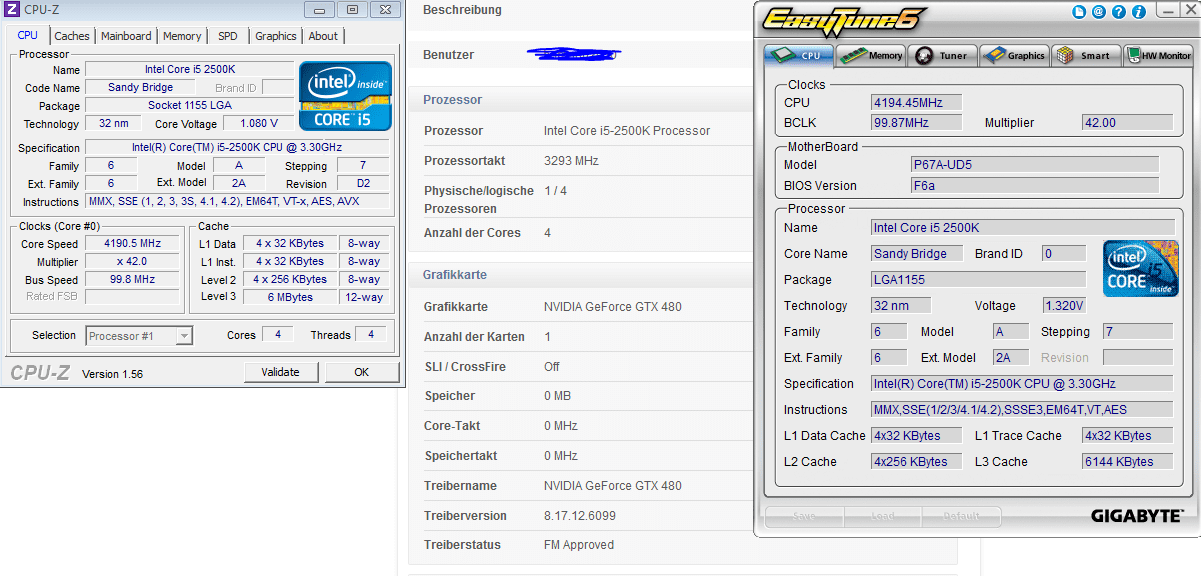Click the document icon in EasyTune6 header
The image size is (1201, 576).
point(1079,12)
